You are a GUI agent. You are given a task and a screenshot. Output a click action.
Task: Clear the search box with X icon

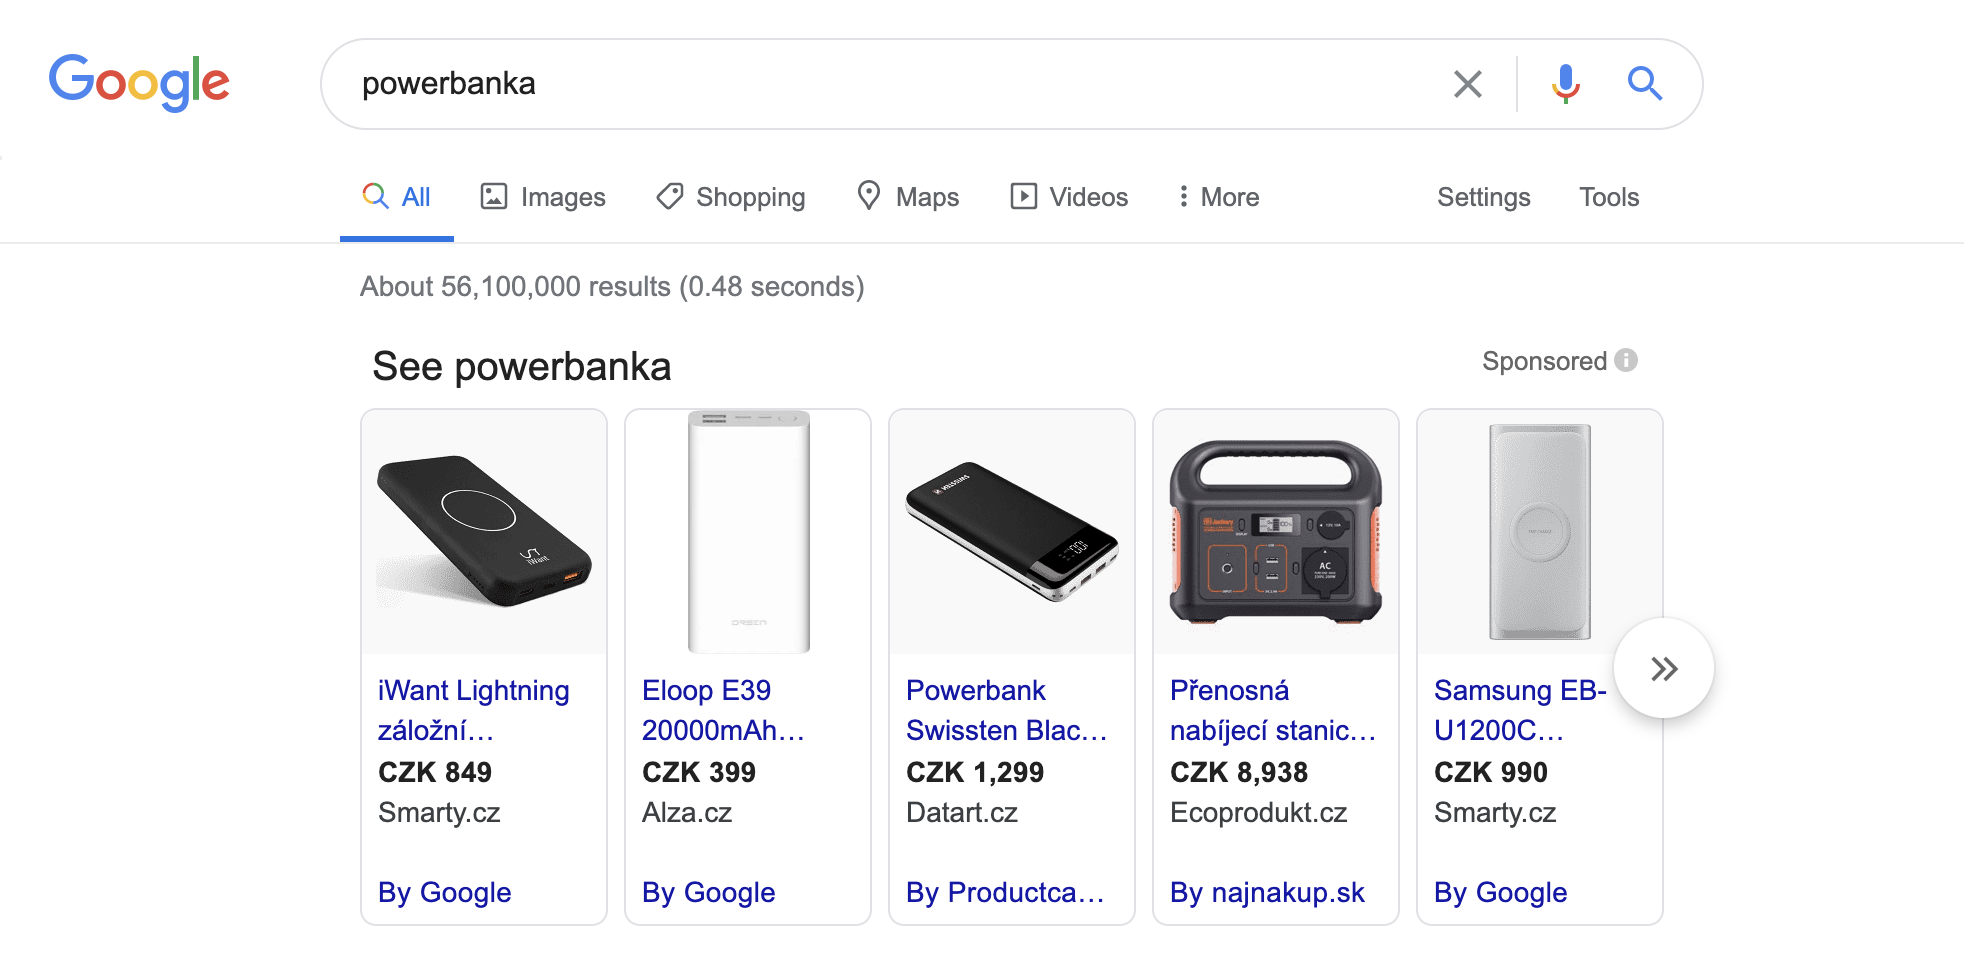tap(1467, 84)
